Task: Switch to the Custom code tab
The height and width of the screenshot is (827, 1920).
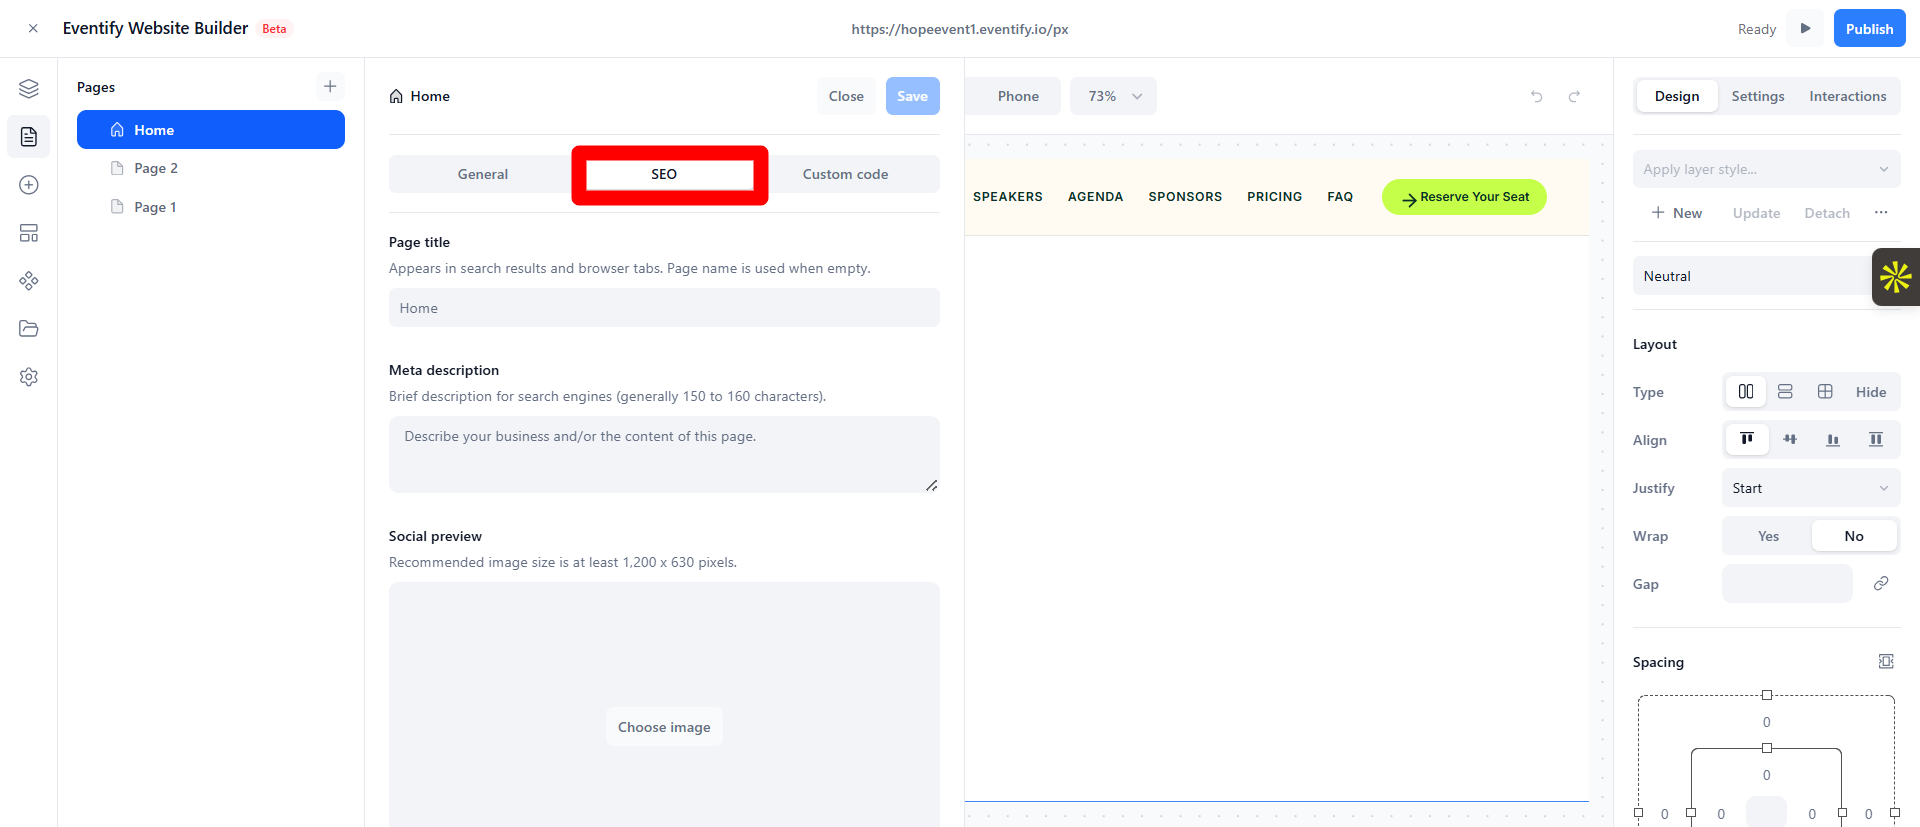Action: [x=845, y=174]
